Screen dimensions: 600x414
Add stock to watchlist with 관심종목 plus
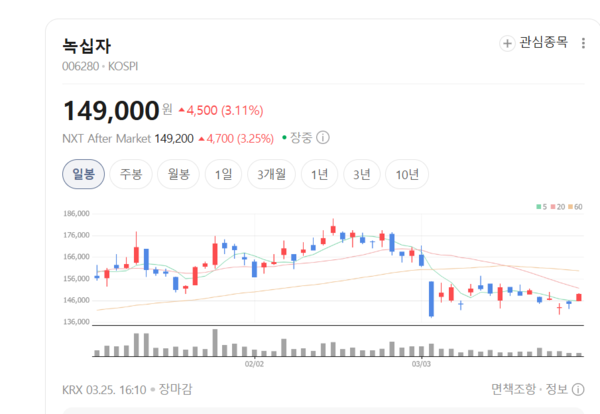[x=534, y=43]
